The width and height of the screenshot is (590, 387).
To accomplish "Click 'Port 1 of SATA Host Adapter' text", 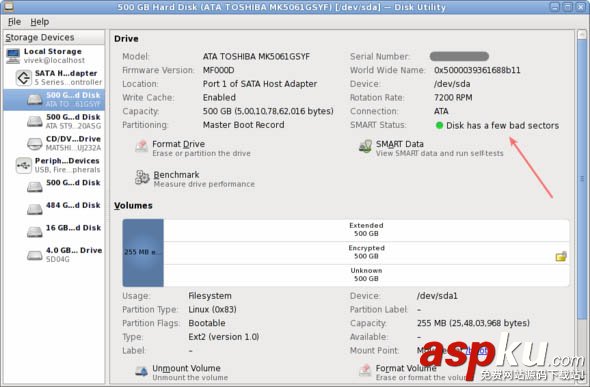I will [x=260, y=84].
